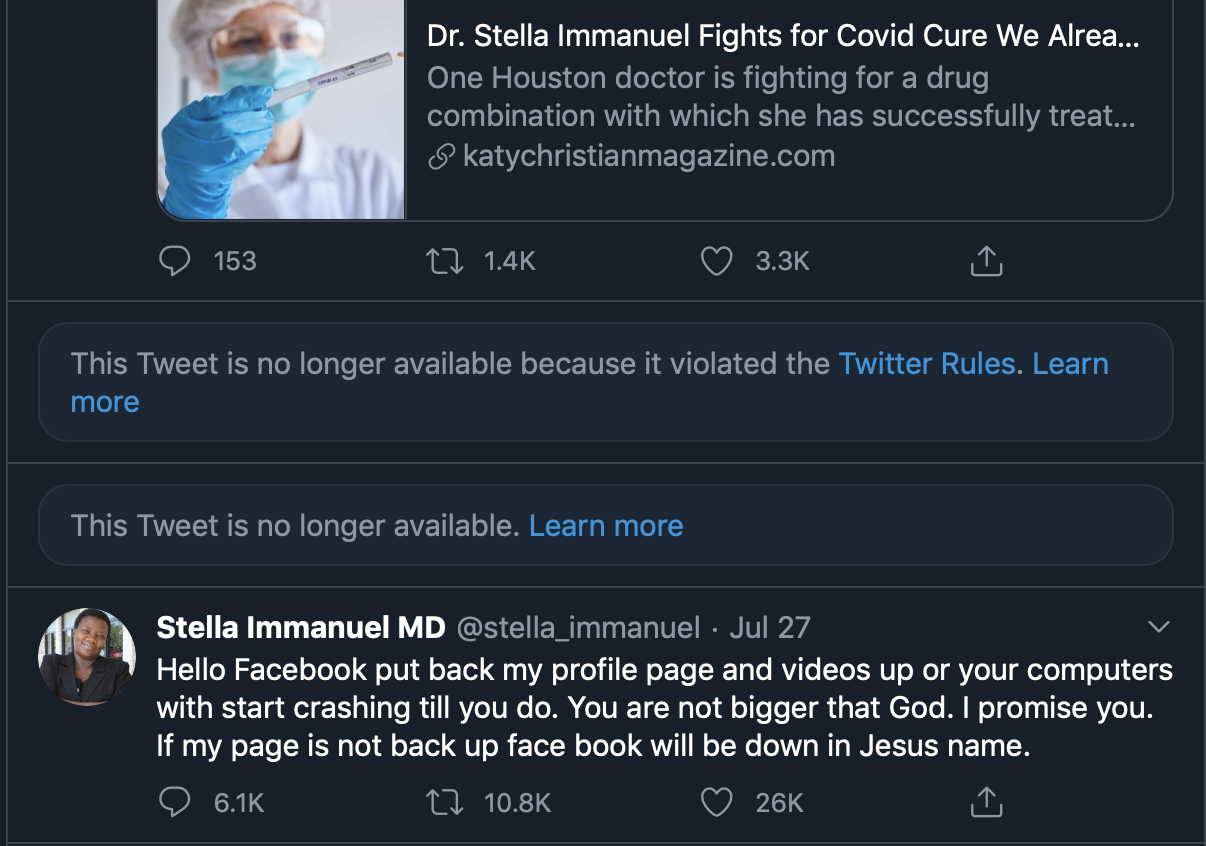Viewport: 1206px width, 846px height.
Task: Click the Facebook profile page tweet text
Action: point(664,707)
